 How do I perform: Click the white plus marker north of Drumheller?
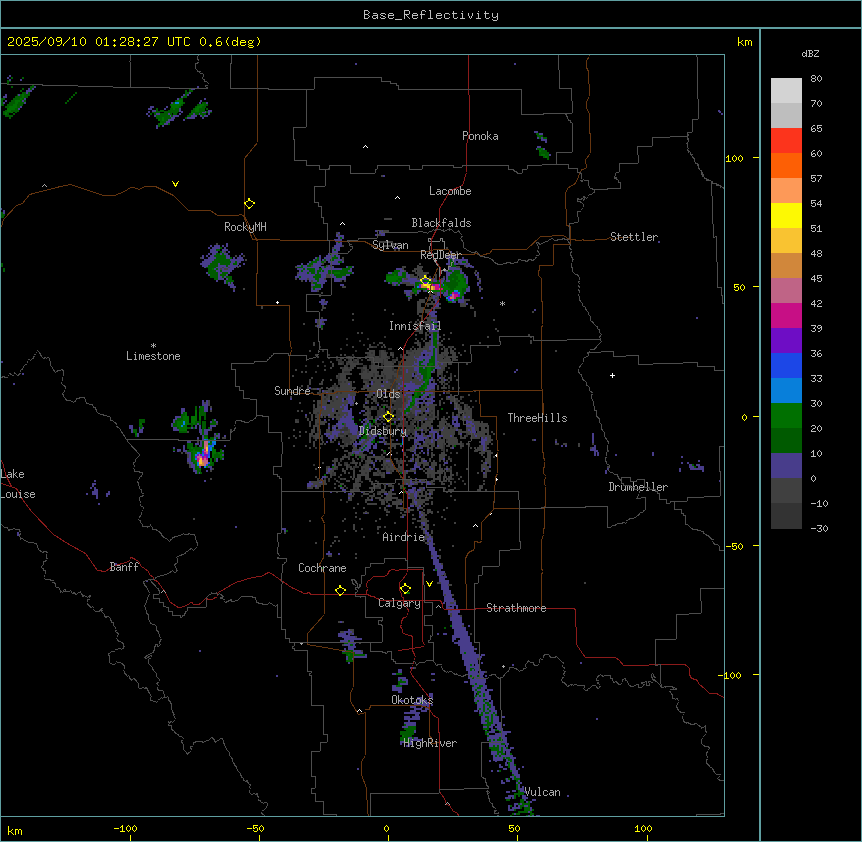(x=612, y=375)
